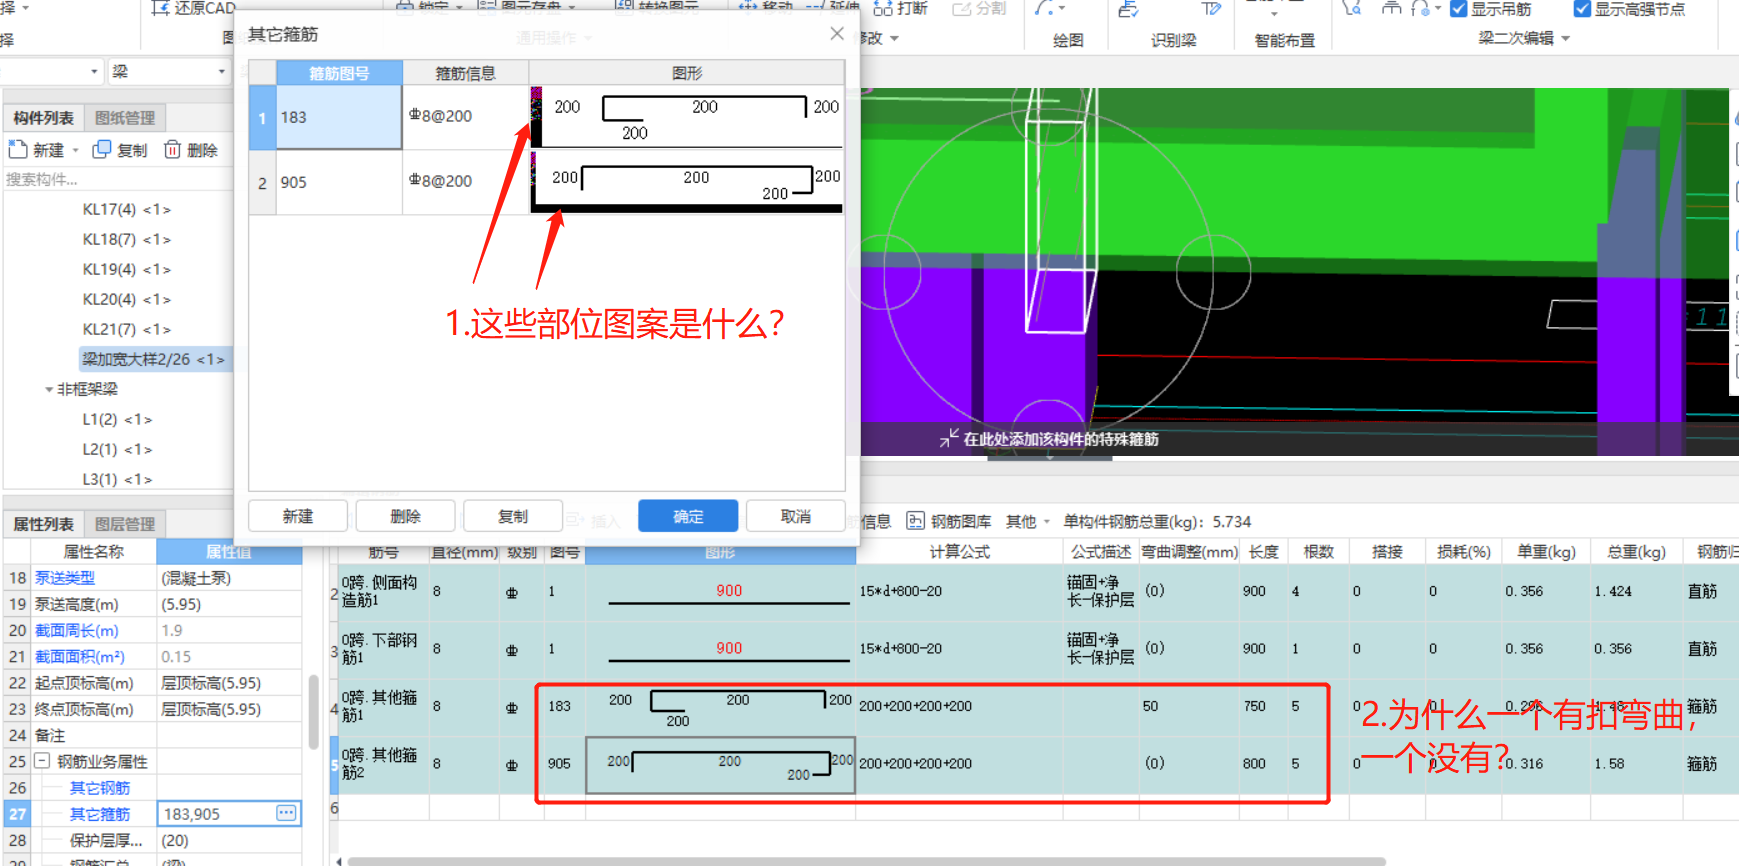
Task: Click the 在此处添加该构件的特殊箍筋 collapse icon
Action: pos(949,438)
